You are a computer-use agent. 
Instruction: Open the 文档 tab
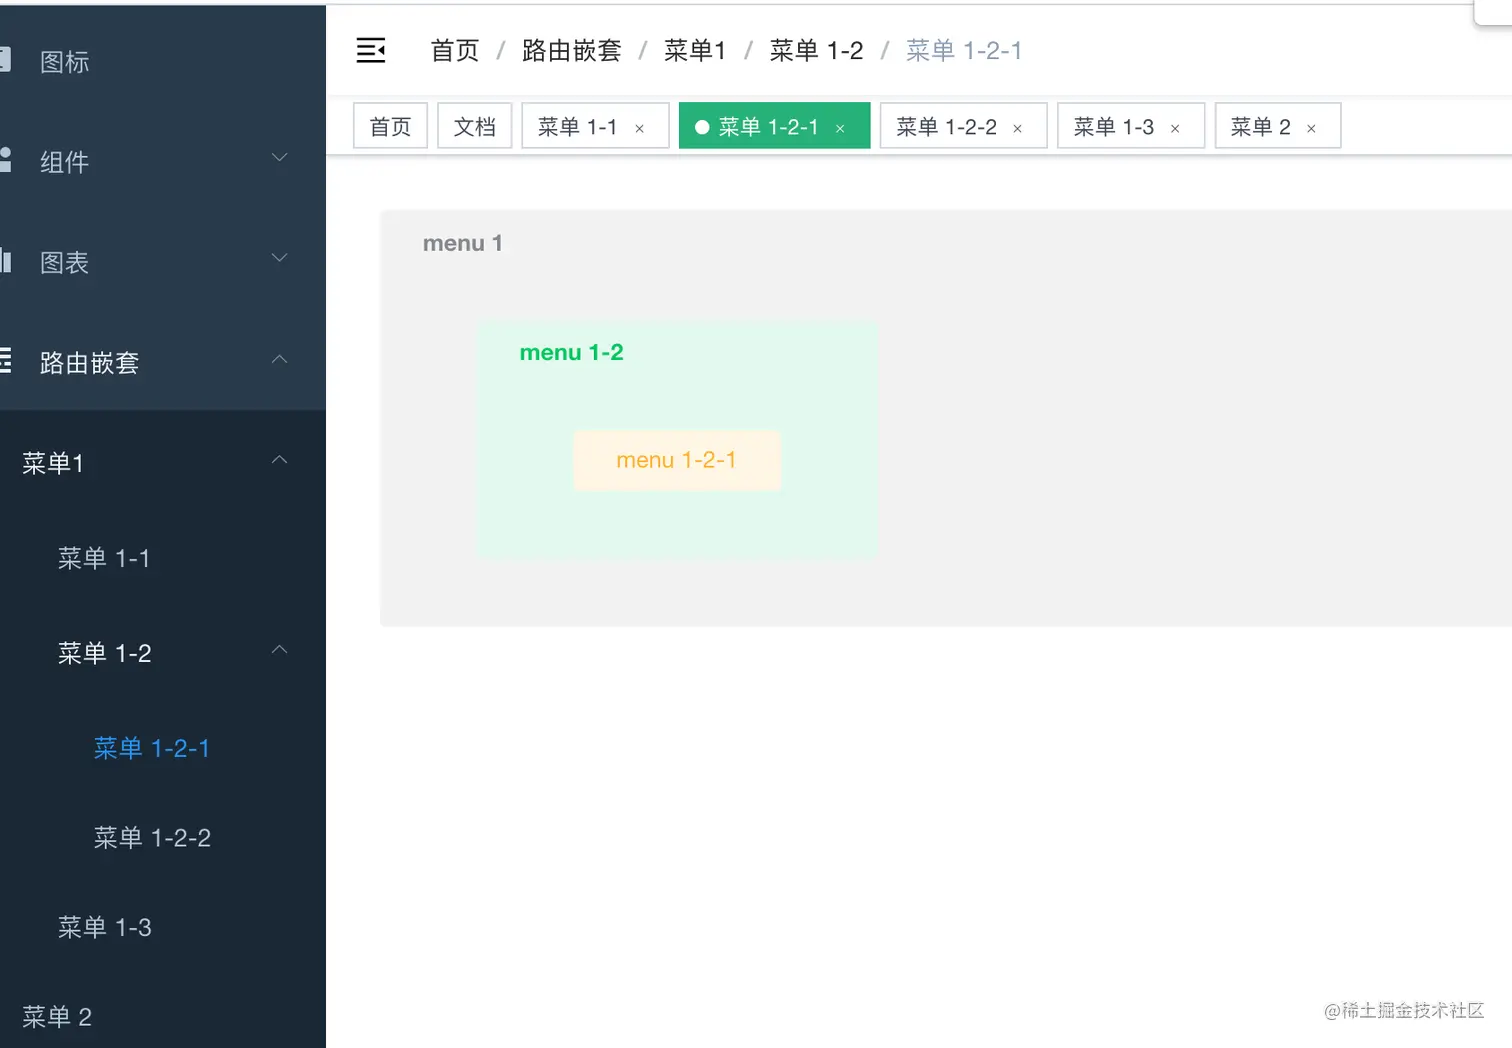pyautogui.click(x=475, y=126)
